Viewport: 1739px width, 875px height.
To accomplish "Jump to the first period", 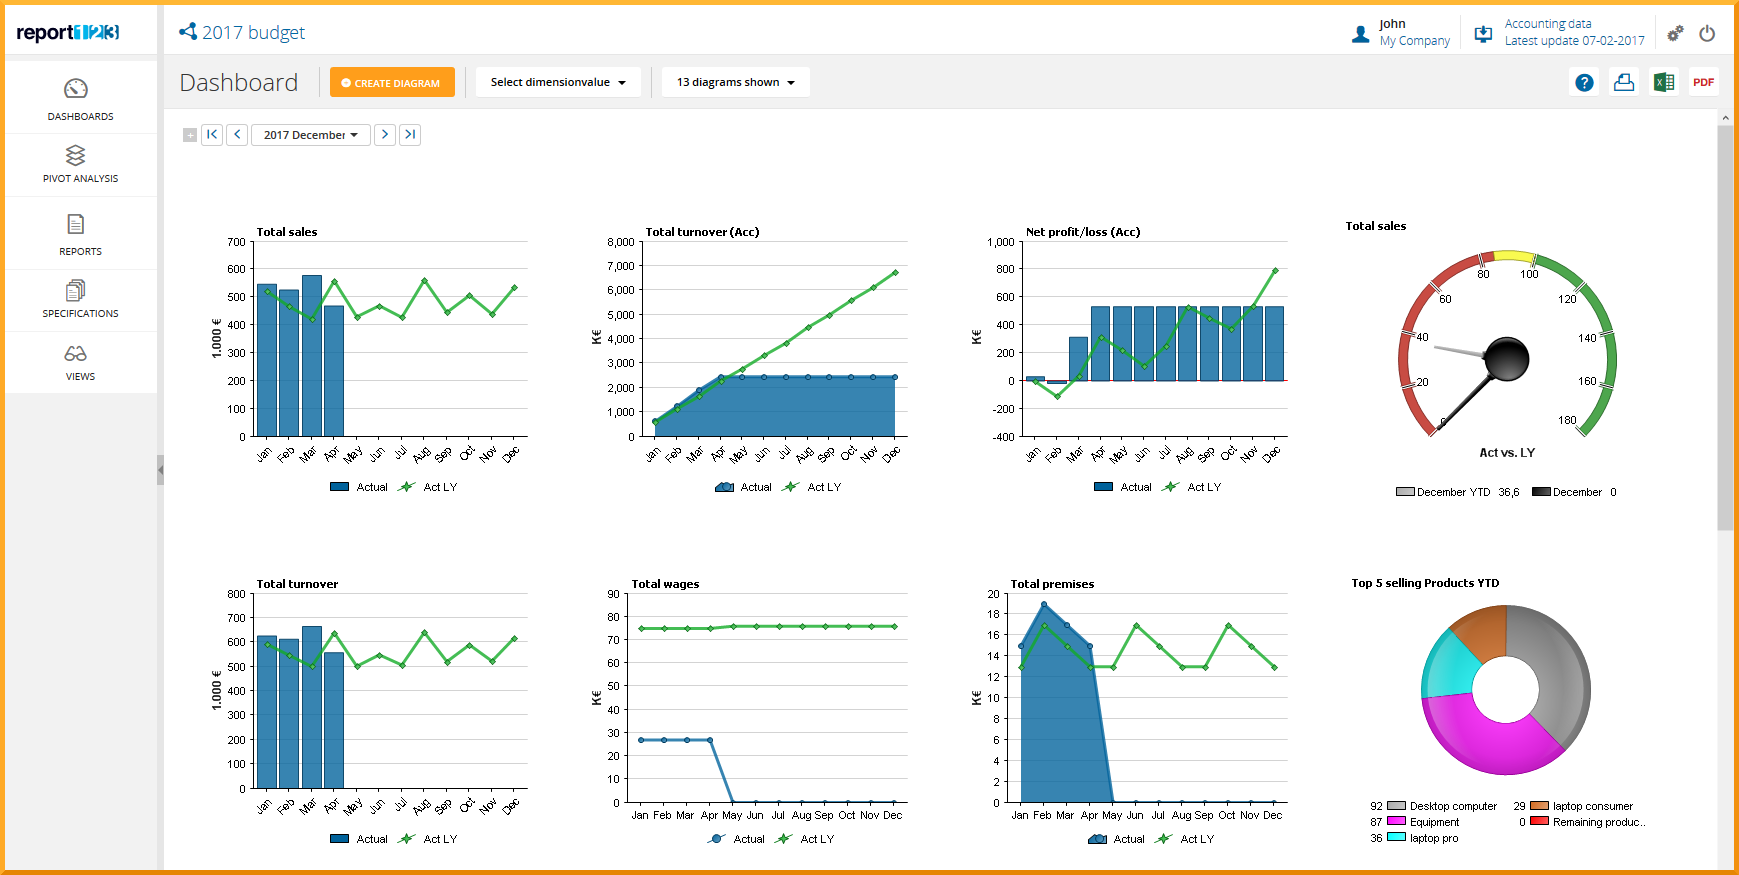I will pos(212,135).
